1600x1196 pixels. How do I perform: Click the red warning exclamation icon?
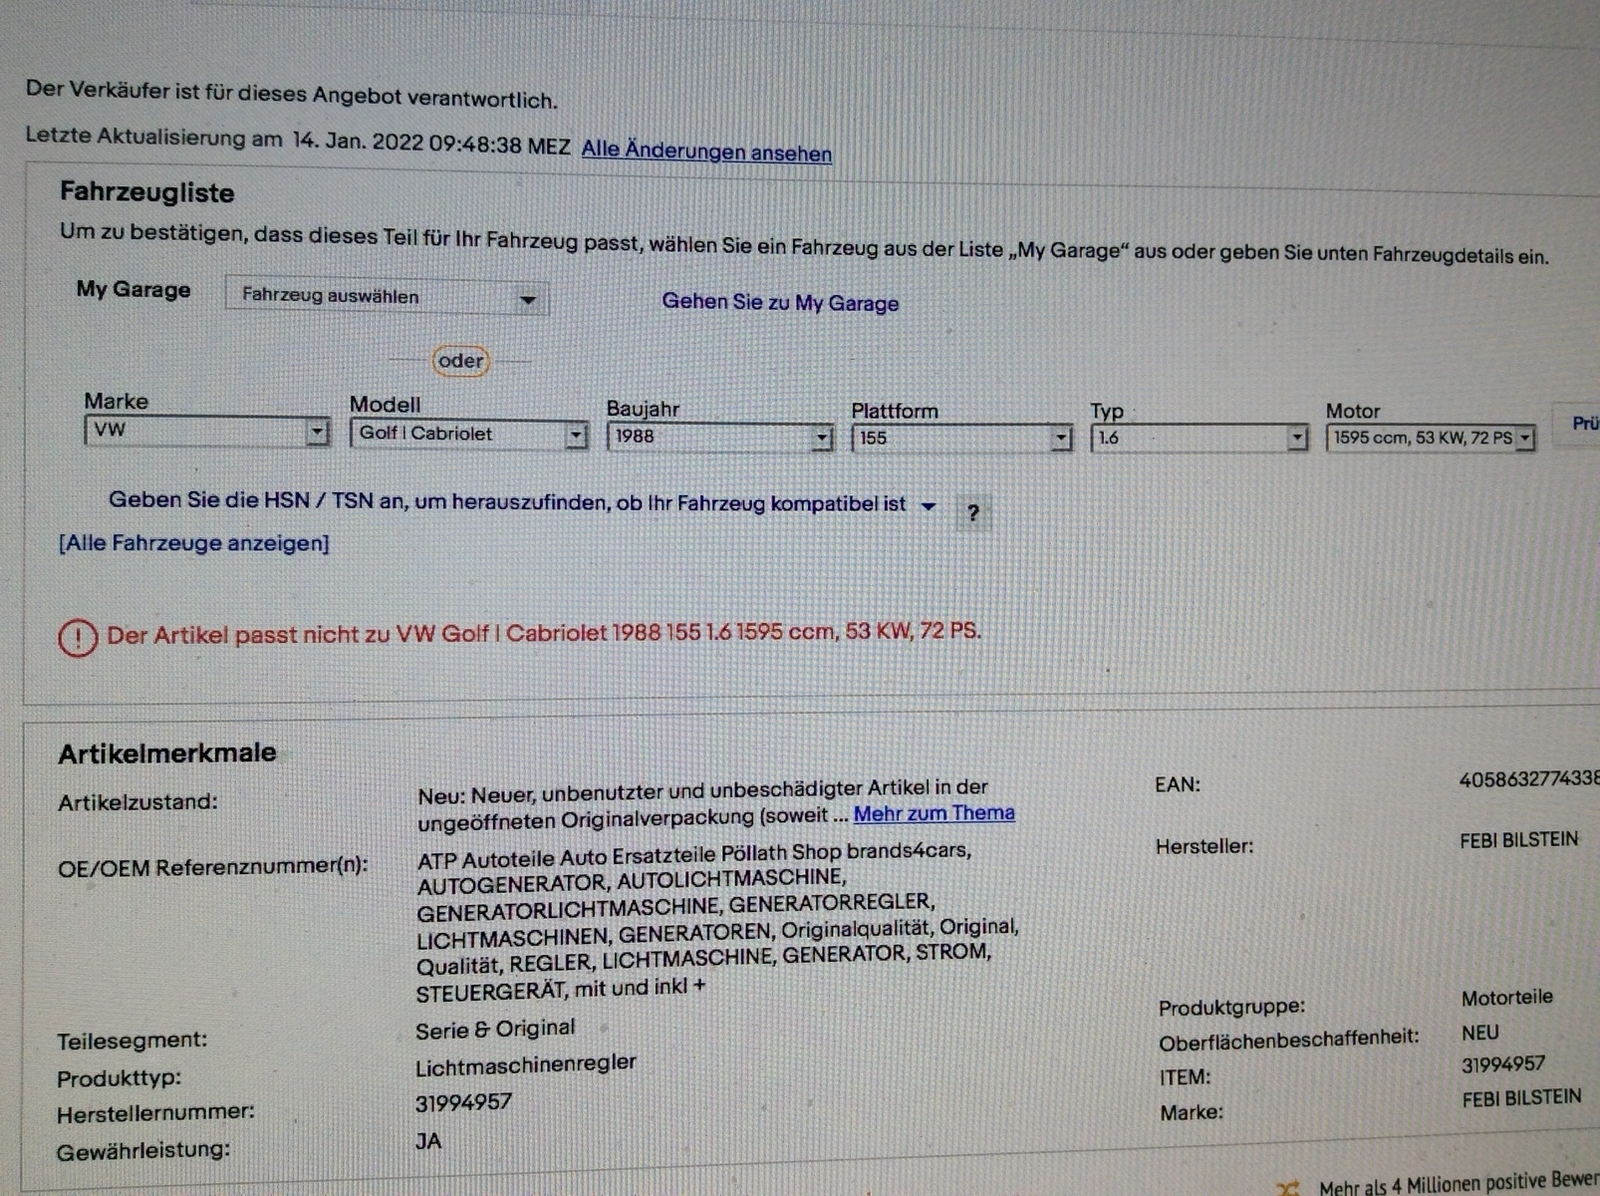(77, 638)
